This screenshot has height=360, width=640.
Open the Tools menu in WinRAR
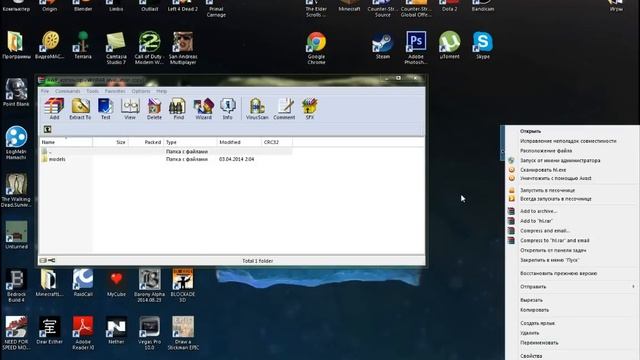pos(92,91)
